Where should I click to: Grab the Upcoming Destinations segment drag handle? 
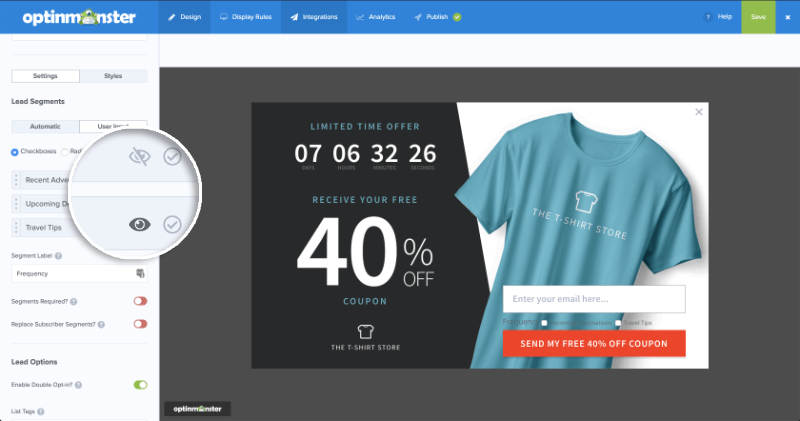pyautogui.click(x=16, y=204)
